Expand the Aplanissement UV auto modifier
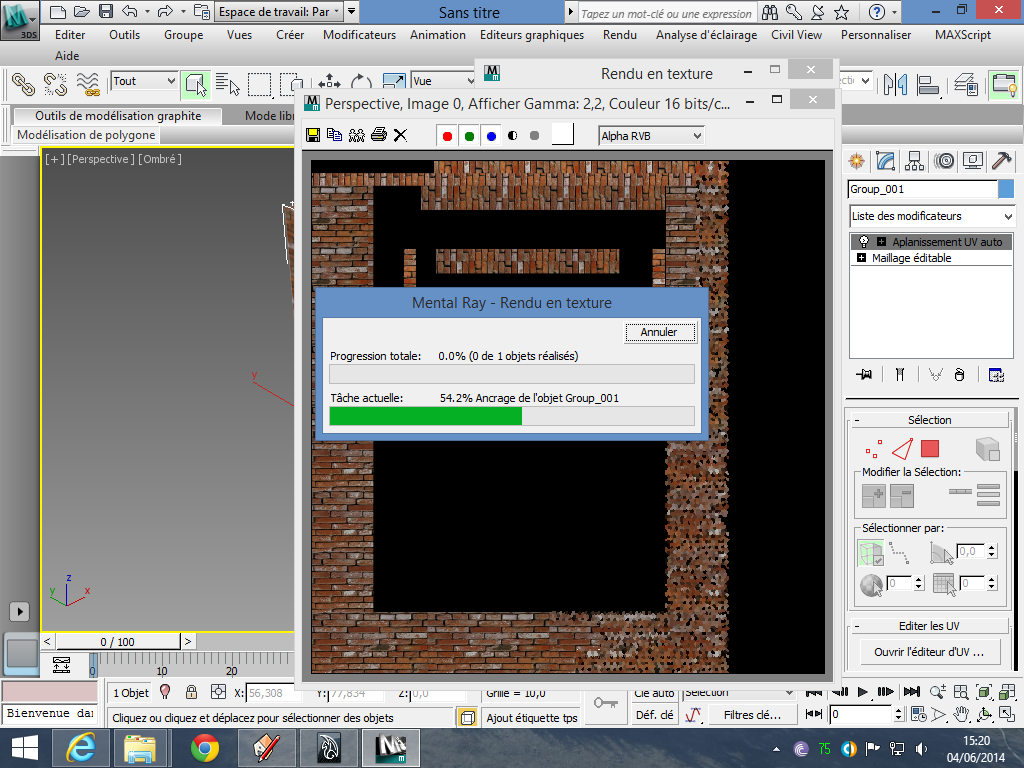This screenshot has height=768, width=1024. [881, 242]
